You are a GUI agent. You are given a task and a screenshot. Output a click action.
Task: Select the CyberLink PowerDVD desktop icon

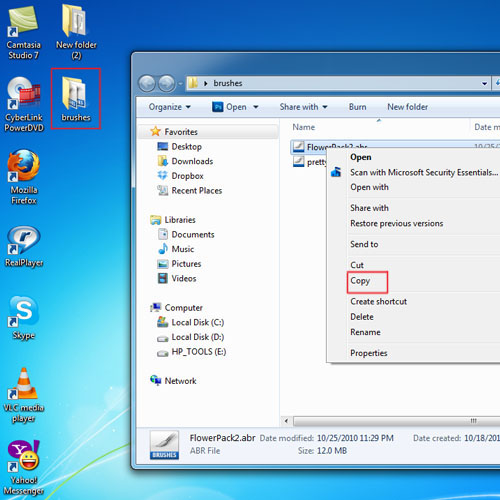[x=24, y=104]
